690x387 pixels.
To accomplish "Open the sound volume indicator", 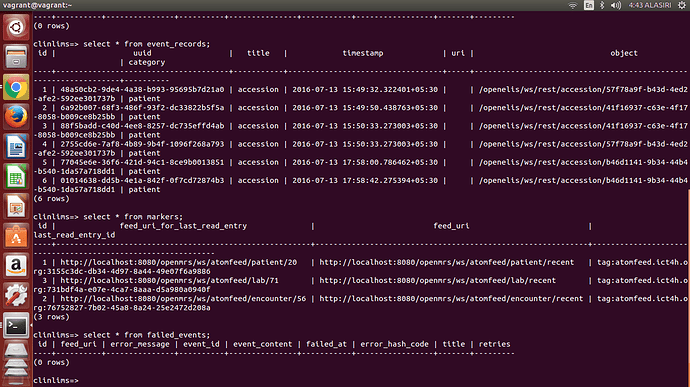I will 616,5.
